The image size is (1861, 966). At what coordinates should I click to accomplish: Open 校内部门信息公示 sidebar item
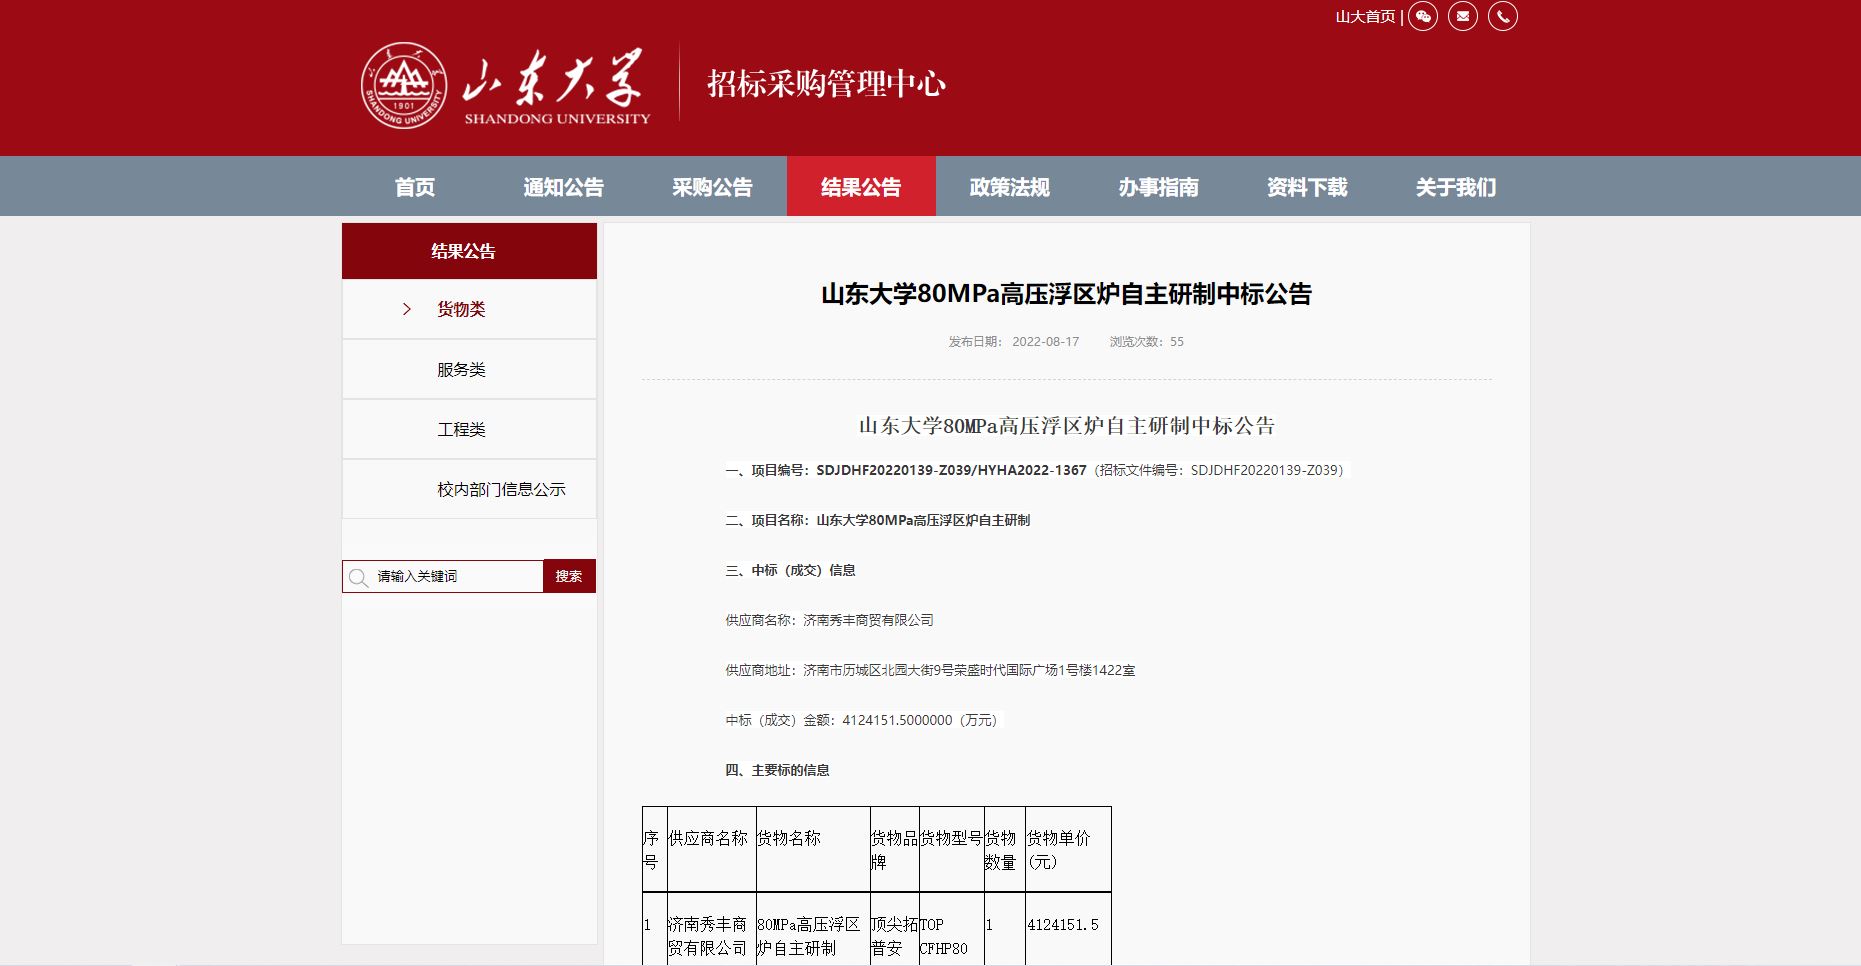point(501,490)
